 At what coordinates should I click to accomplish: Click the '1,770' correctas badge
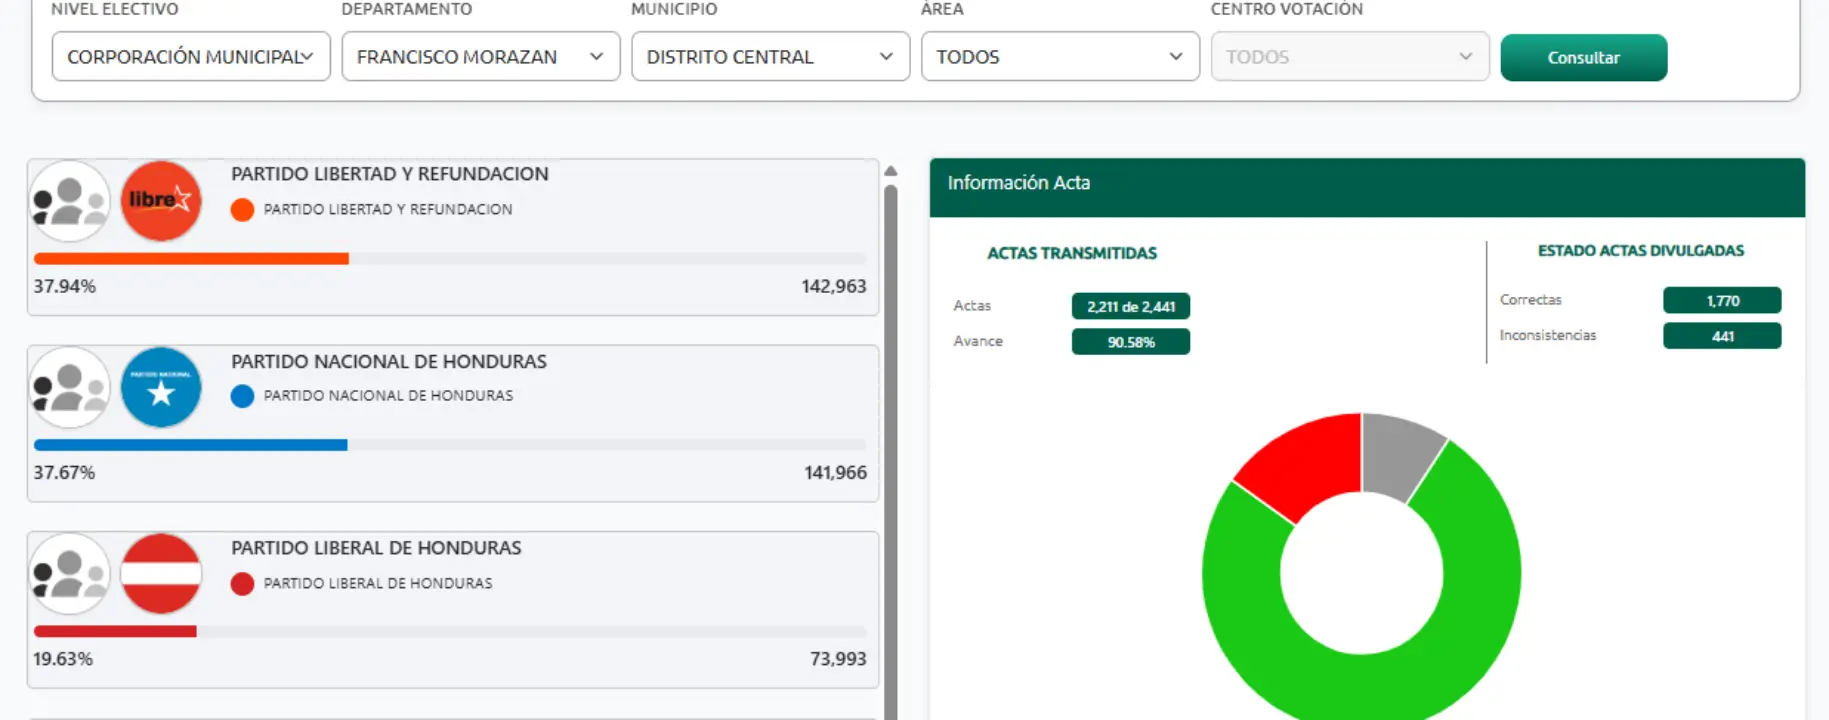[1722, 301]
